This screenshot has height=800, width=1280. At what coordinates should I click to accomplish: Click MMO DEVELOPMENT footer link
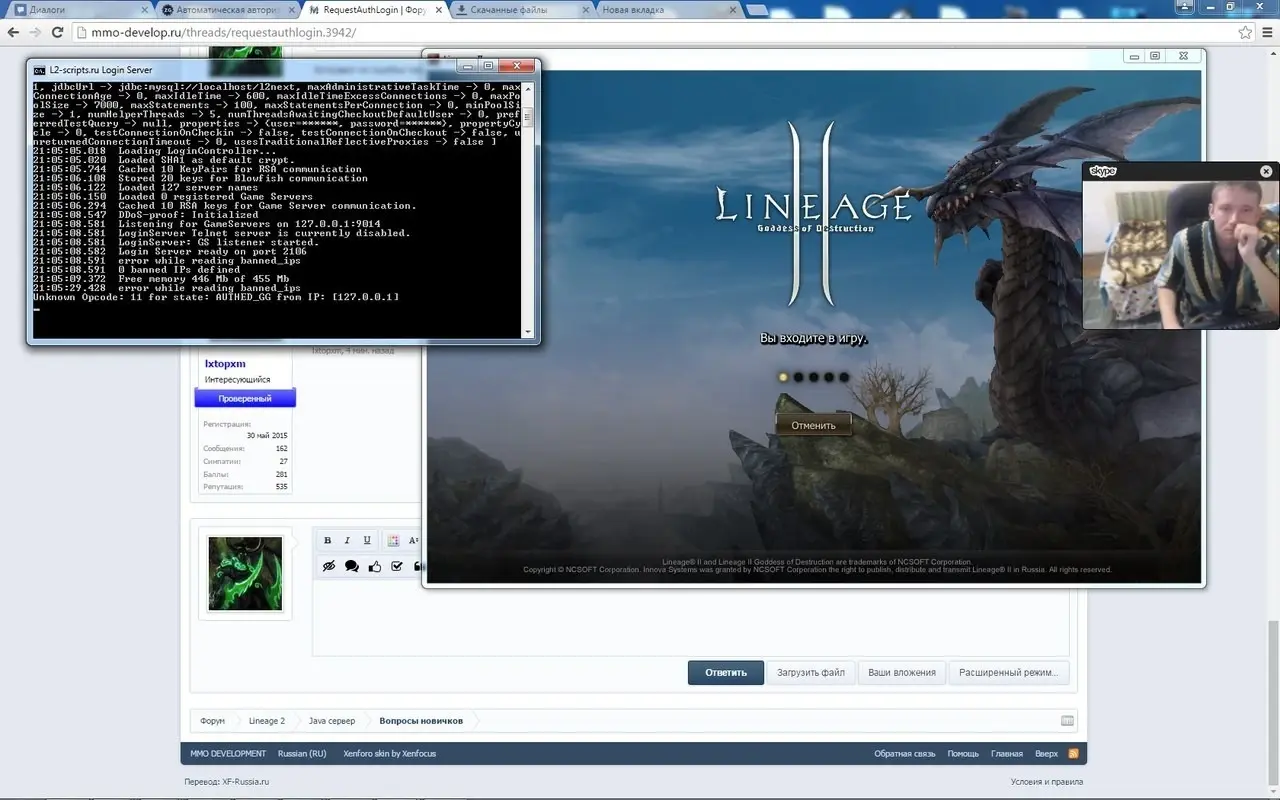coord(228,753)
